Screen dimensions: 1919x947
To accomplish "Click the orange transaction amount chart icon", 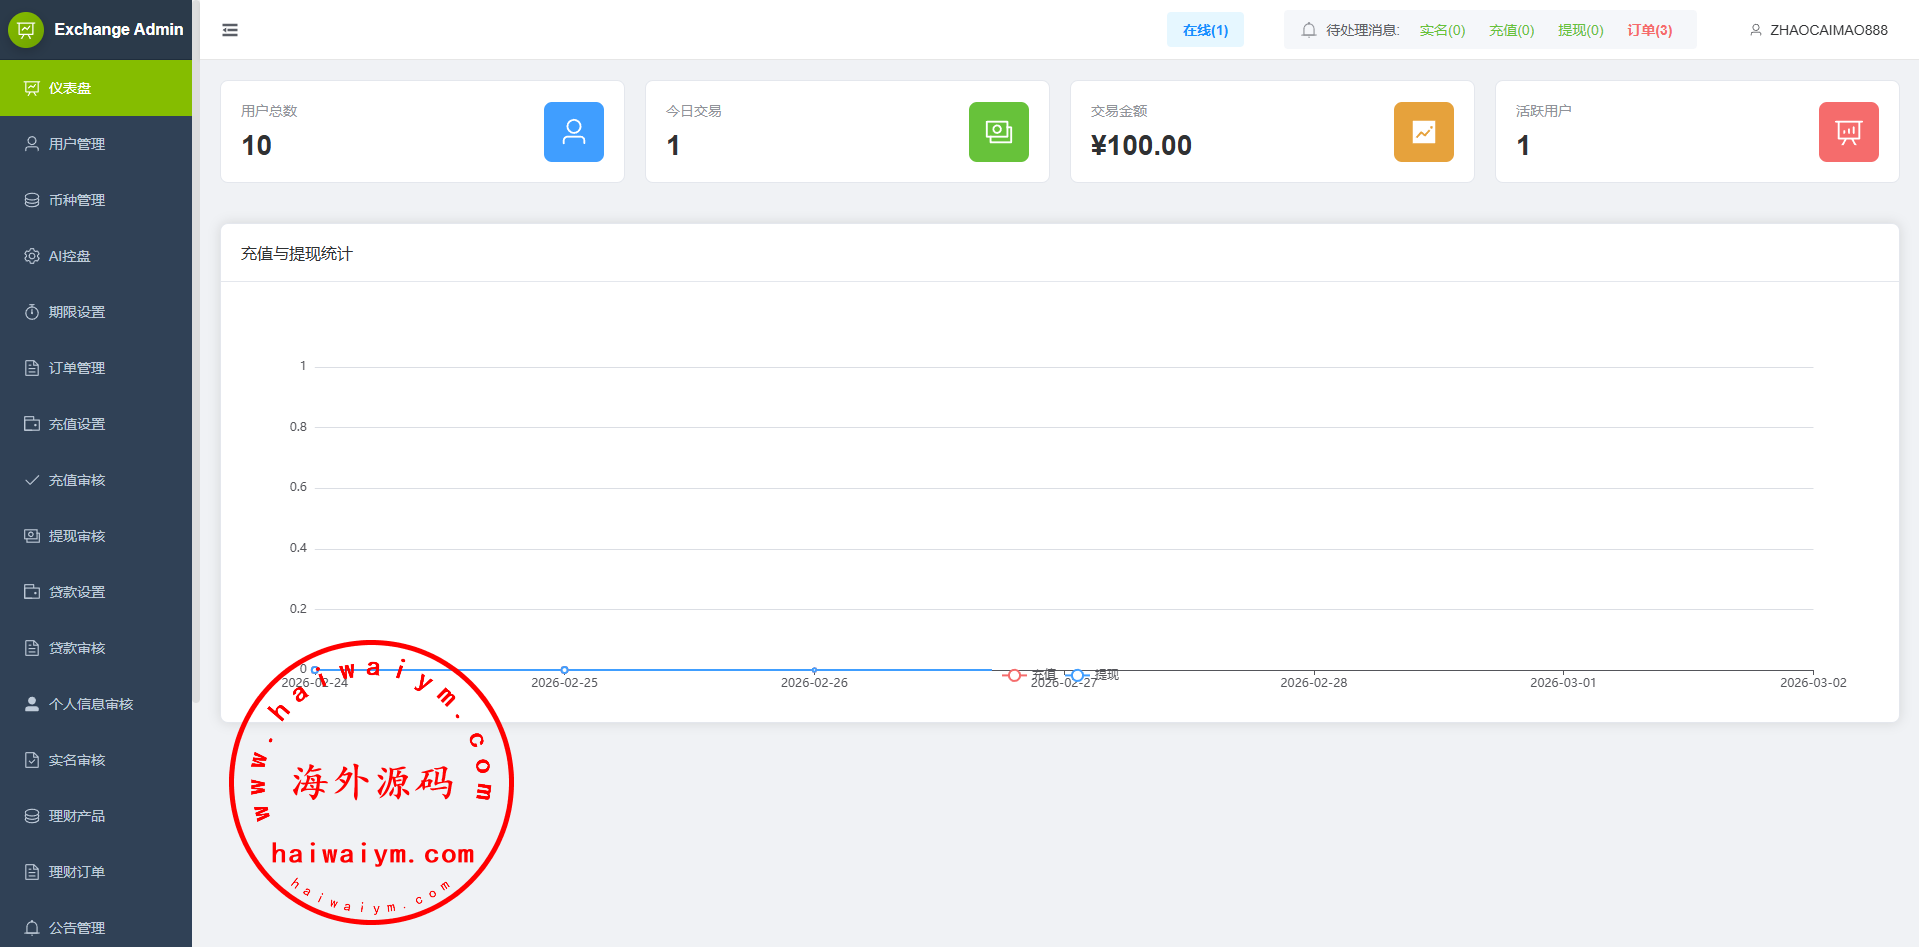I will (x=1423, y=132).
